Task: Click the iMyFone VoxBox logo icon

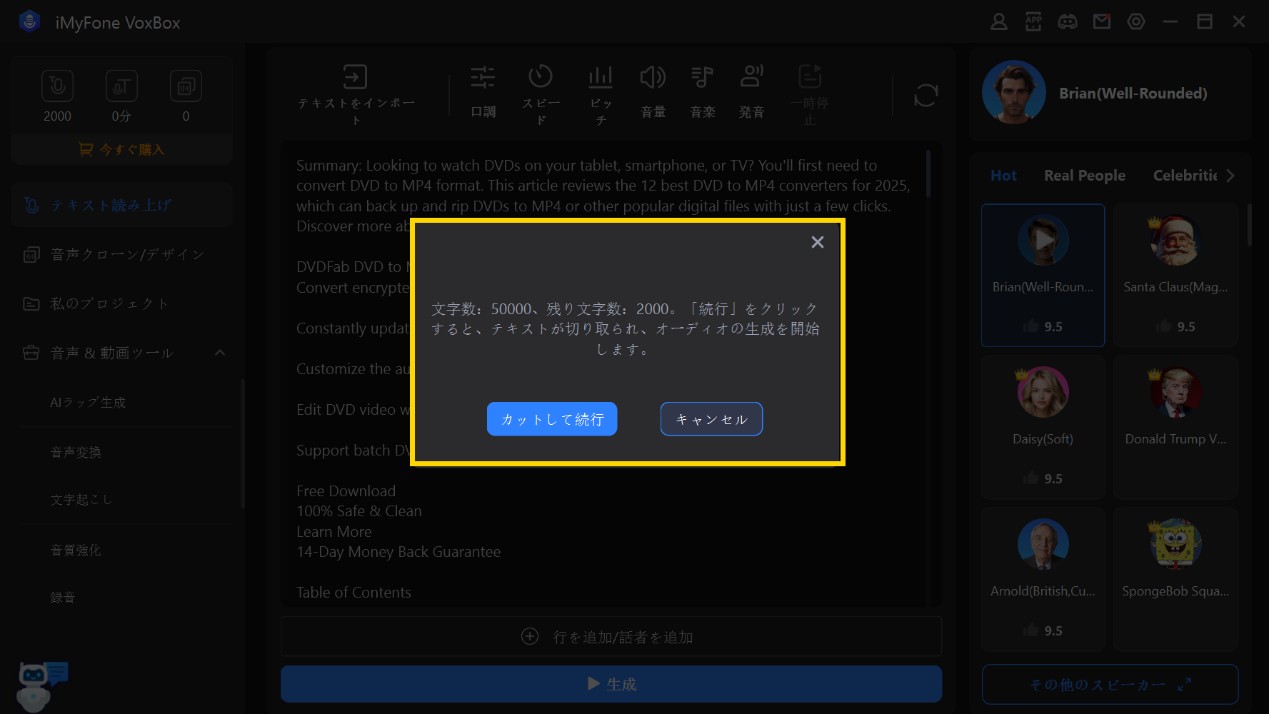Action: click(30, 22)
